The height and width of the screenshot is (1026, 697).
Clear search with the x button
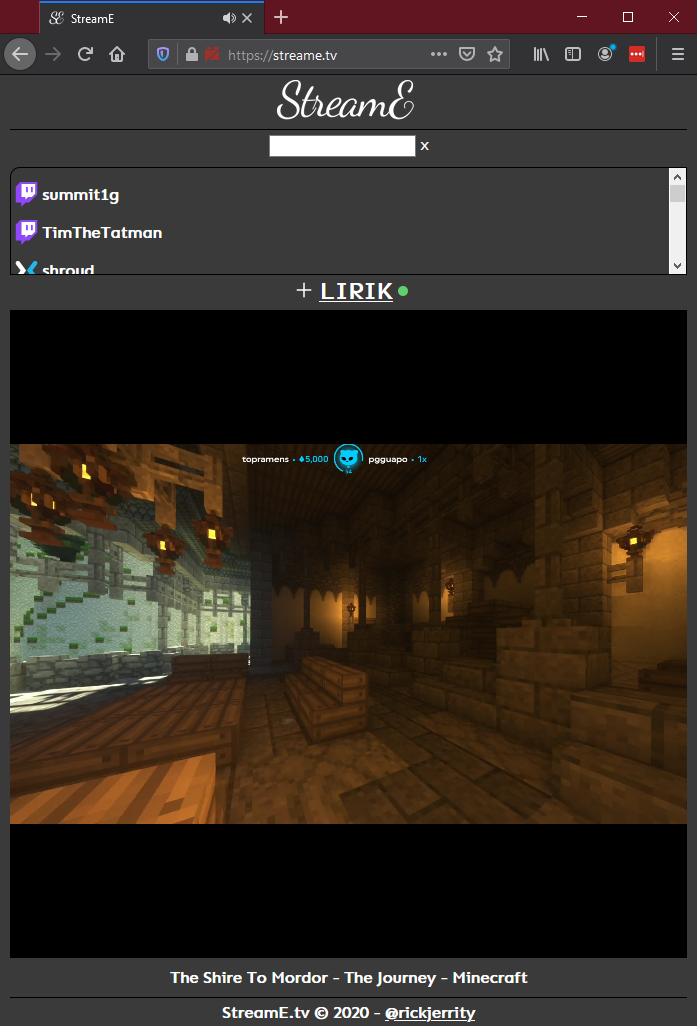425,146
